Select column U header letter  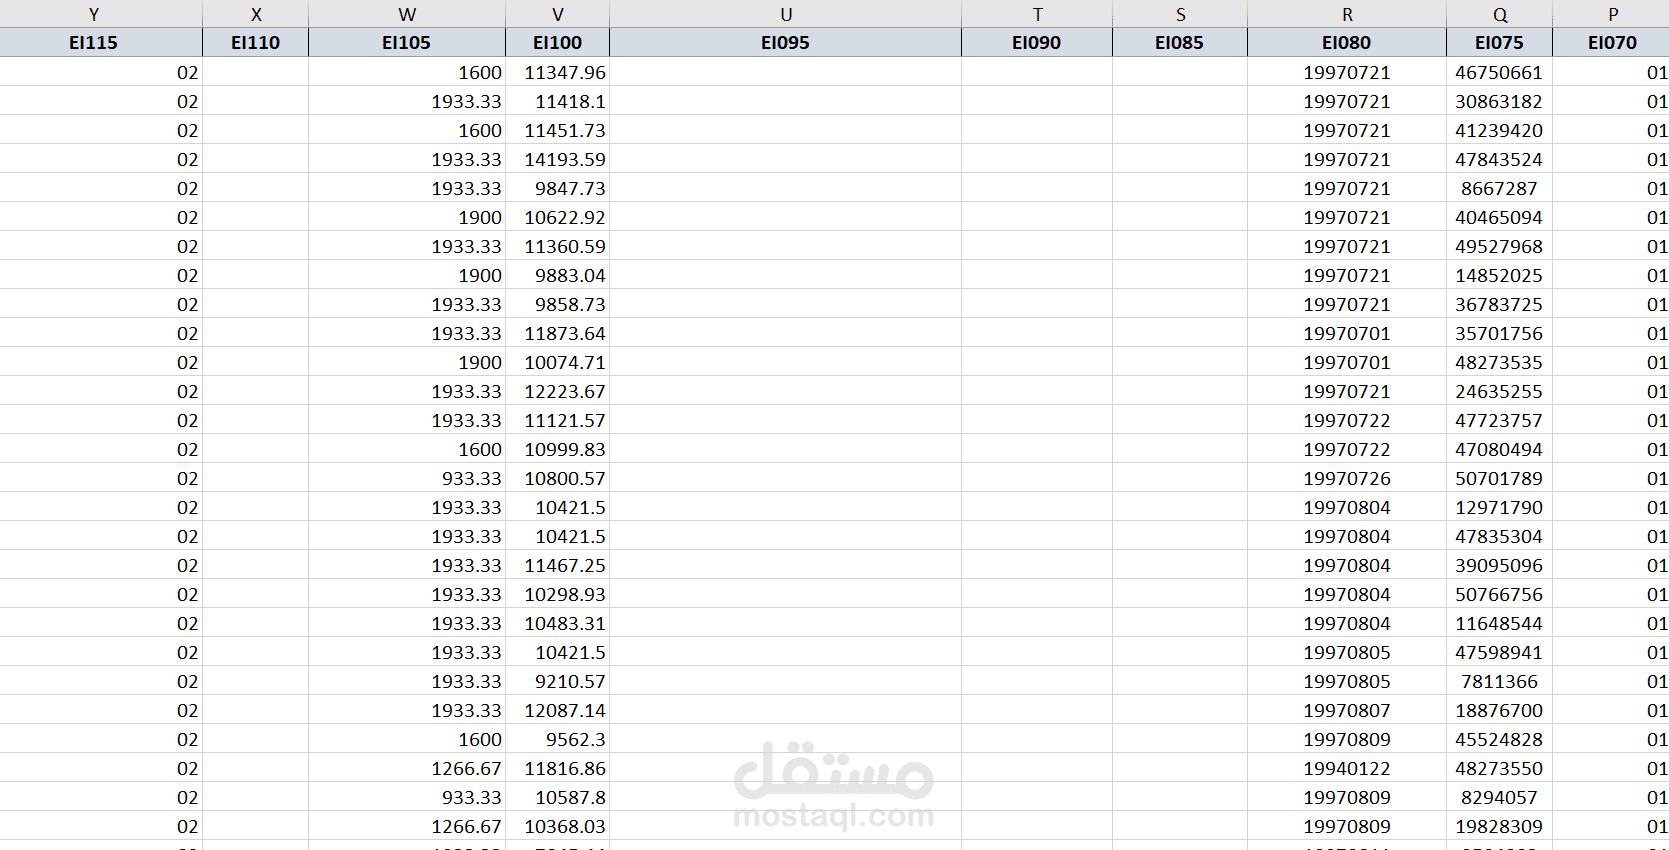pyautogui.click(x=786, y=14)
